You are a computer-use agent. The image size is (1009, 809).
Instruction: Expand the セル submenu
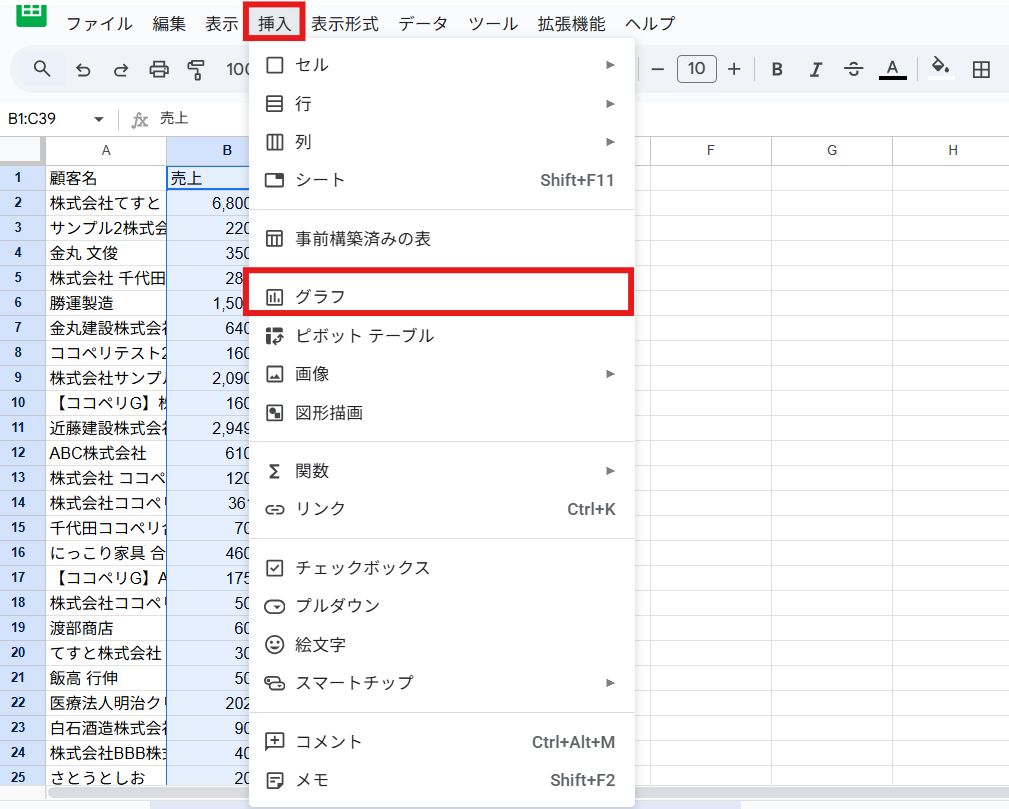pos(440,65)
